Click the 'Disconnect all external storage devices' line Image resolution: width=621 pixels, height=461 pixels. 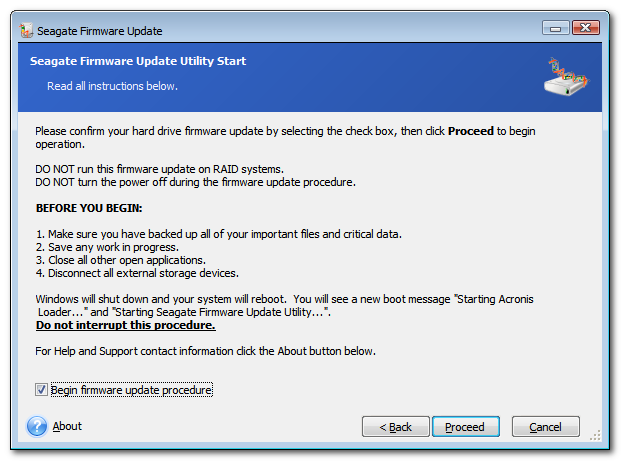137,273
